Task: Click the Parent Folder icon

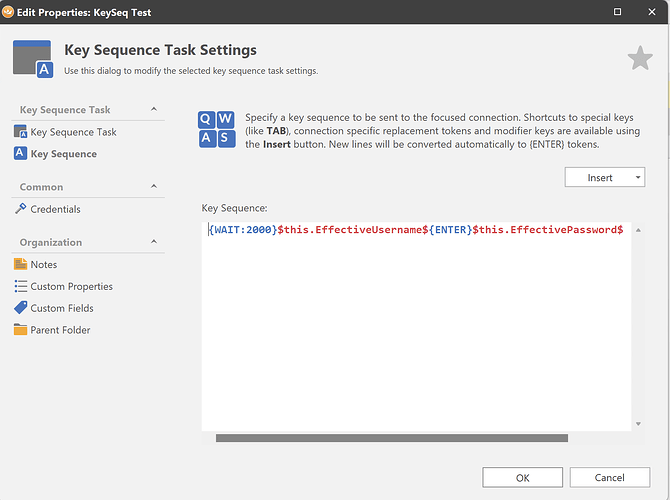Action: [x=21, y=330]
